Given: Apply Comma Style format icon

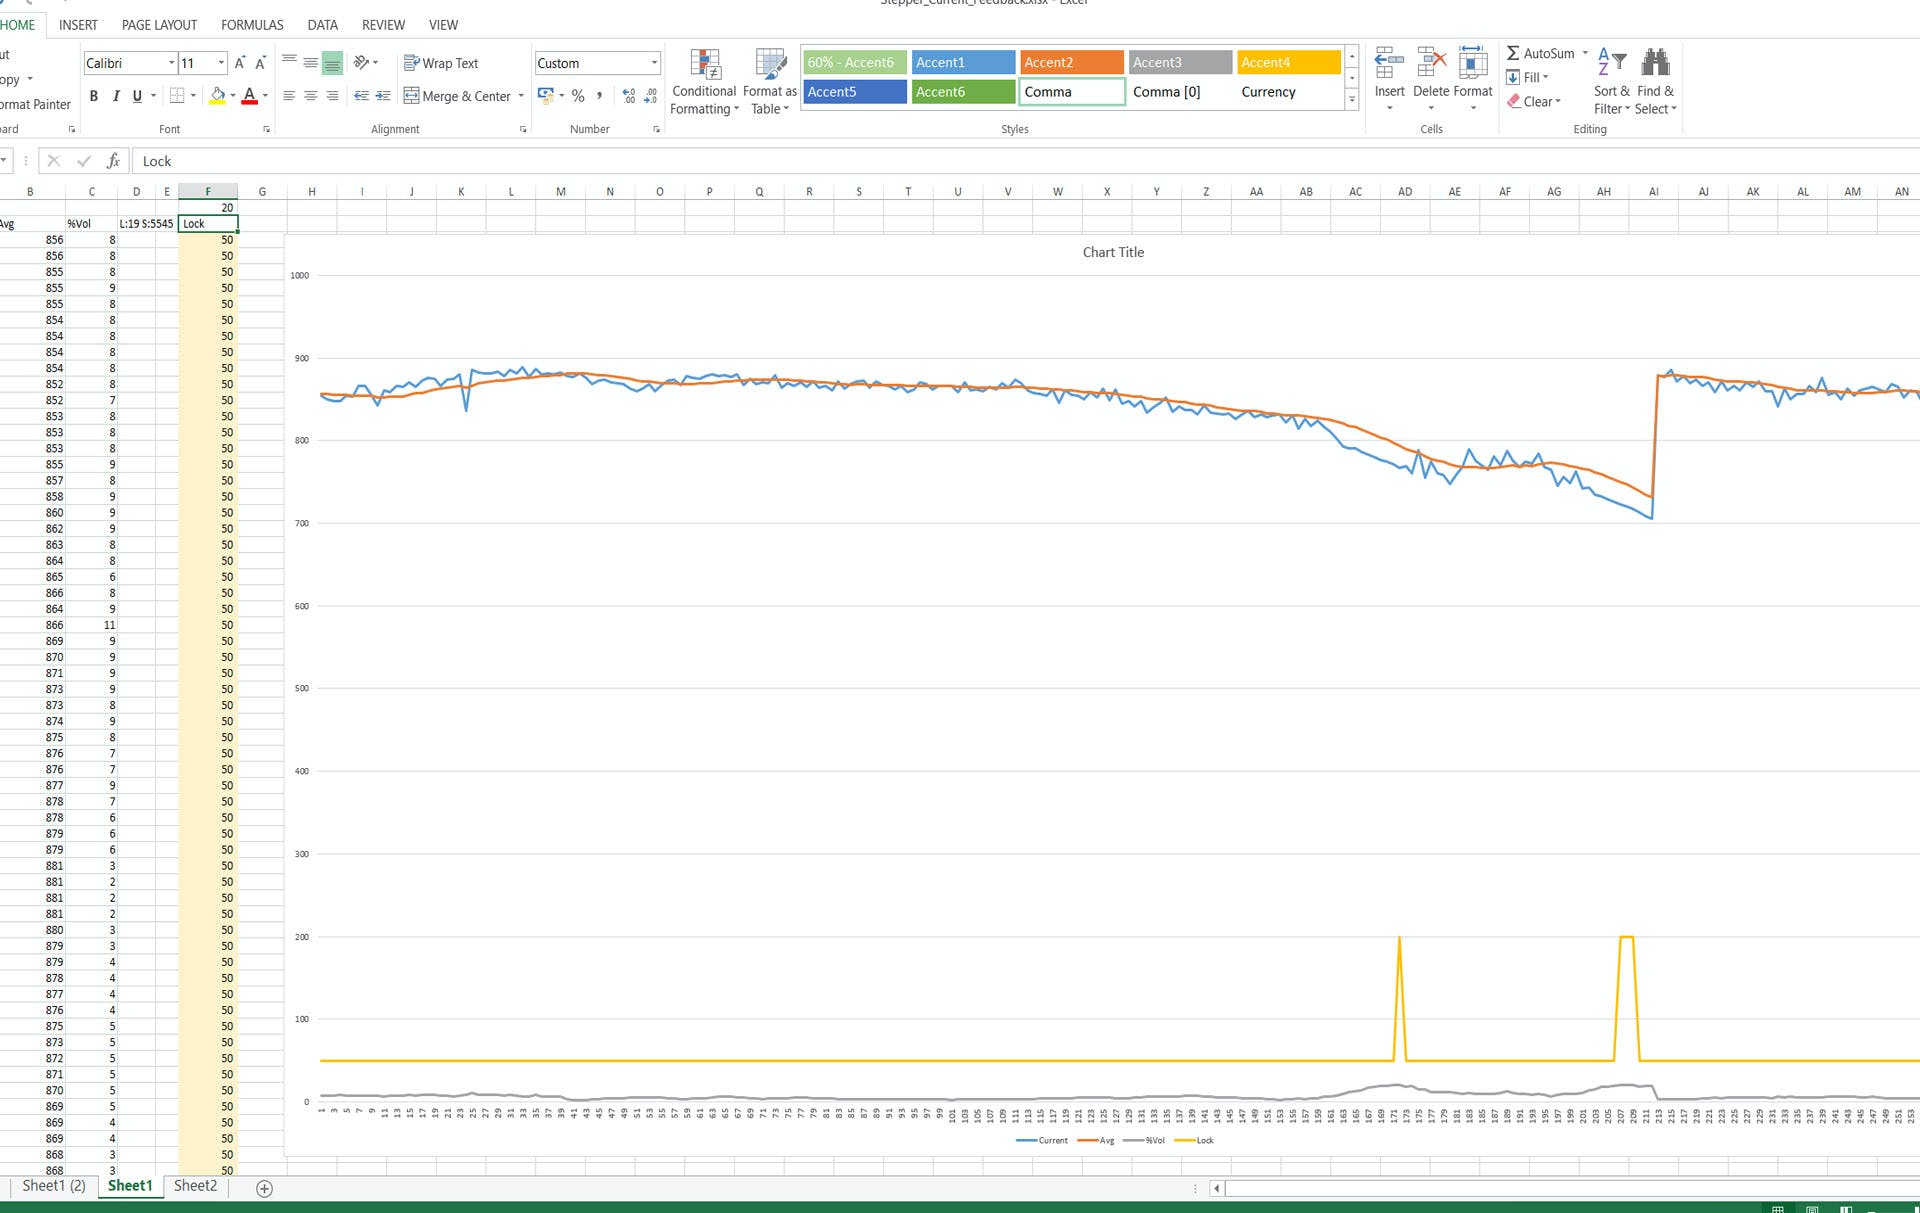Looking at the screenshot, I should (x=599, y=96).
